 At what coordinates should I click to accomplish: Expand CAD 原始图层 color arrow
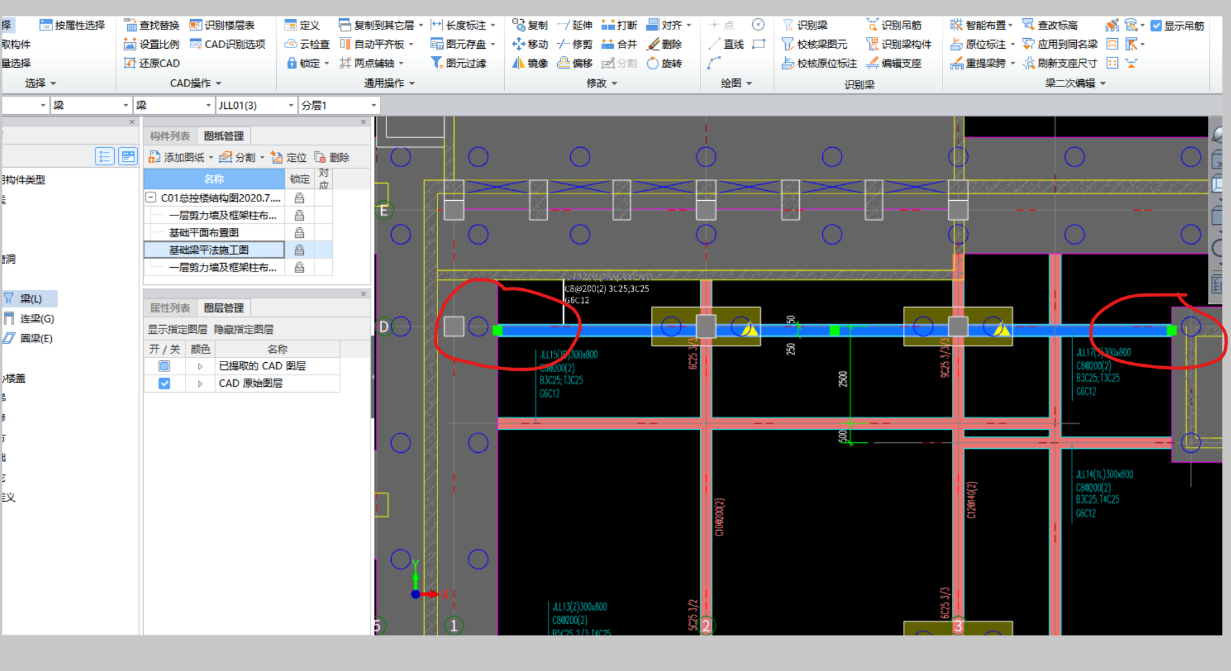coord(199,383)
